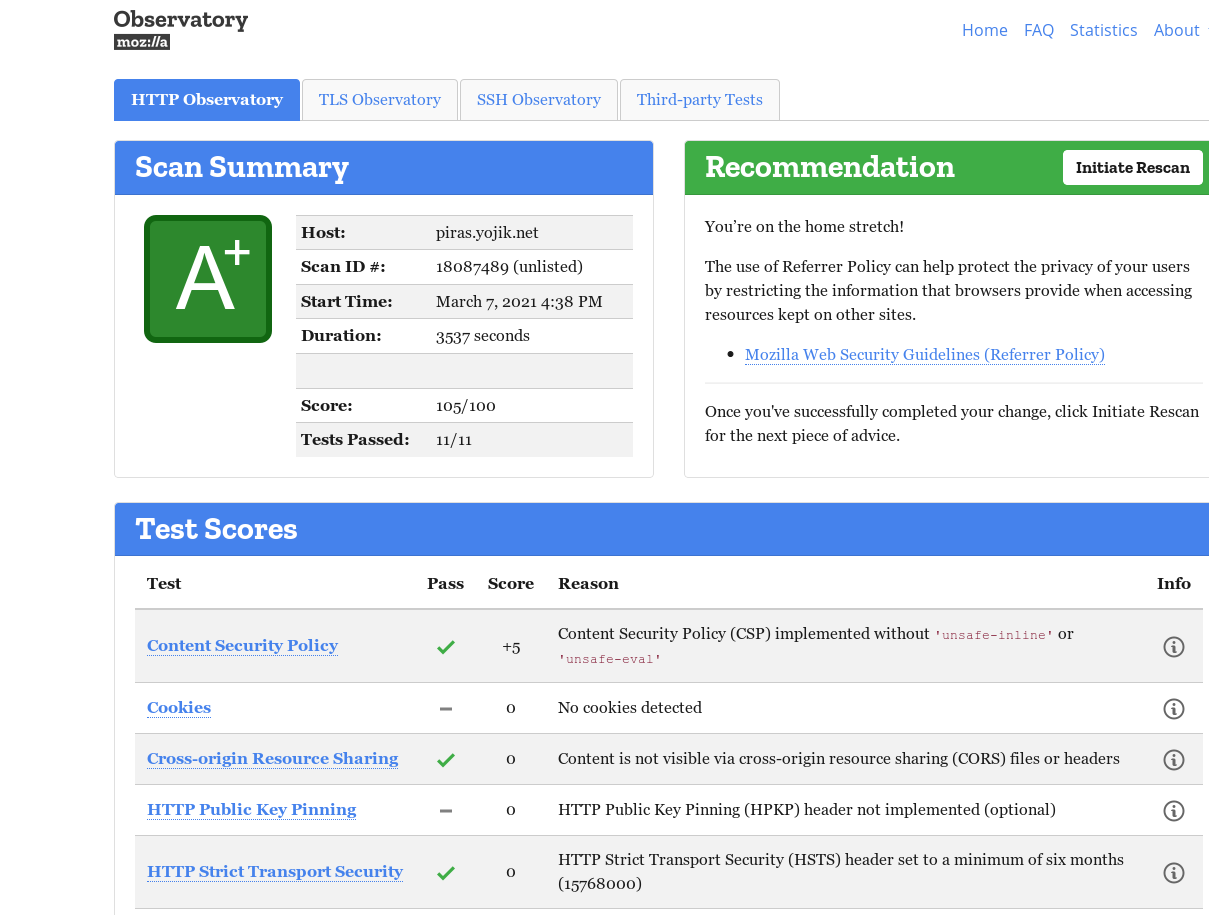
Task: Open the FAQ page
Action: (x=1039, y=30)
